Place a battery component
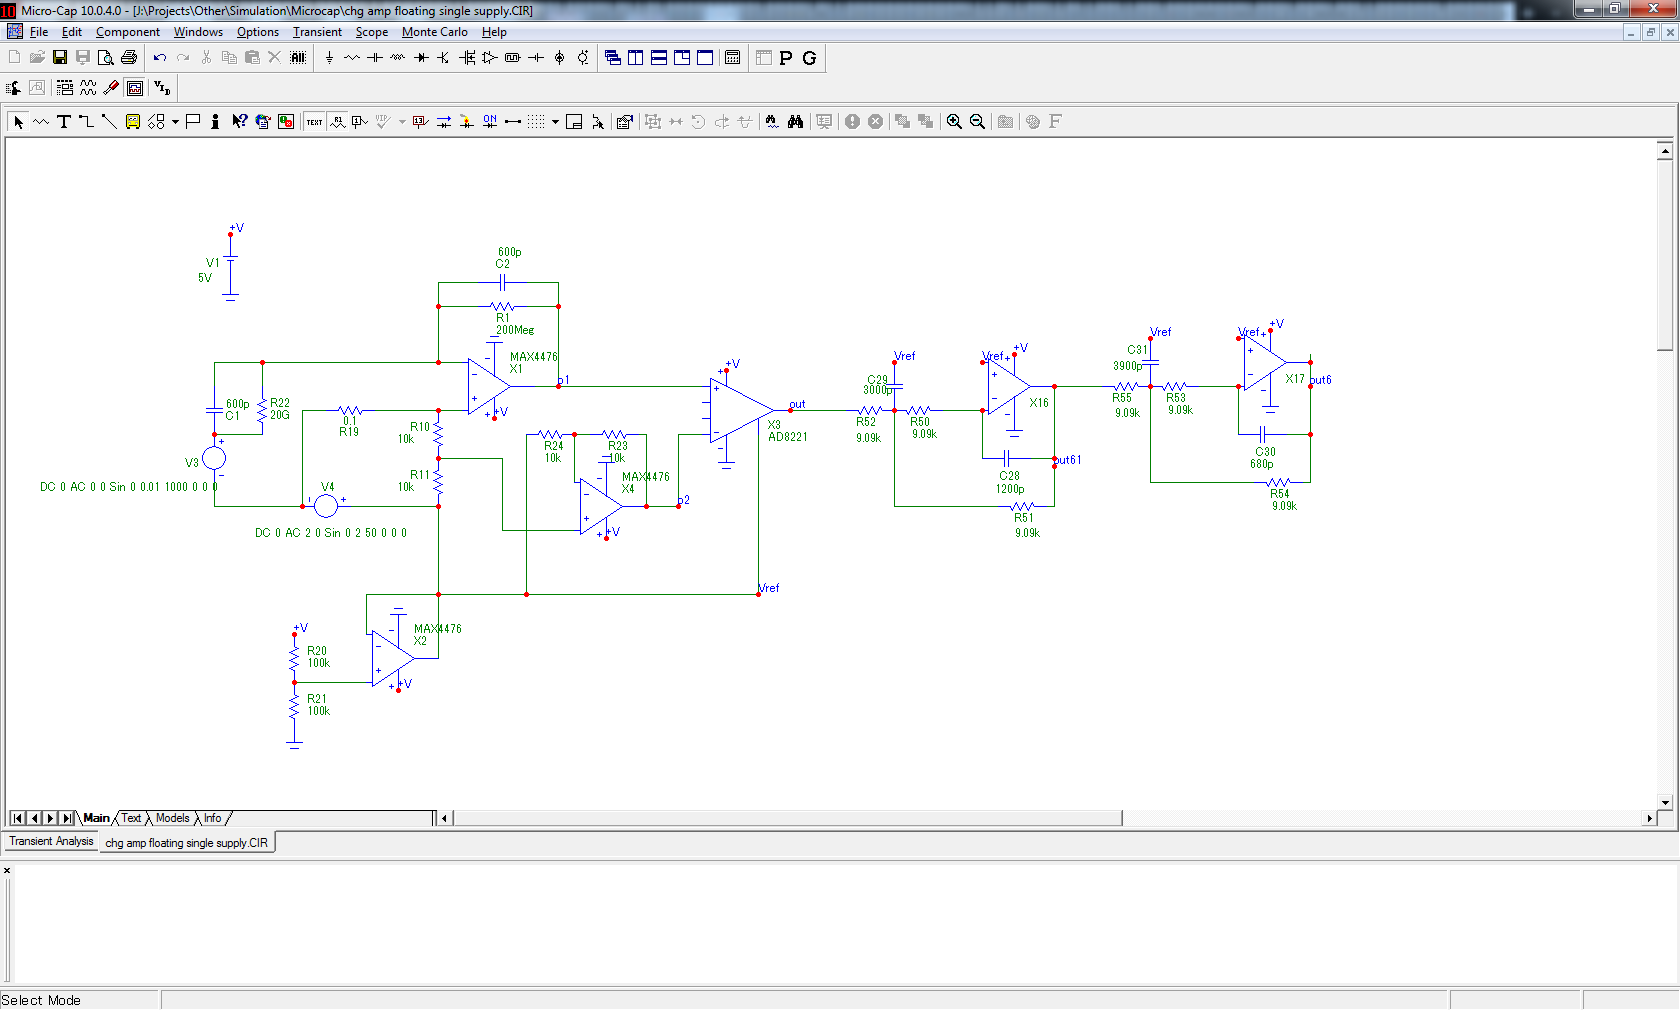1680x1010 pixels. click(536, 58)
